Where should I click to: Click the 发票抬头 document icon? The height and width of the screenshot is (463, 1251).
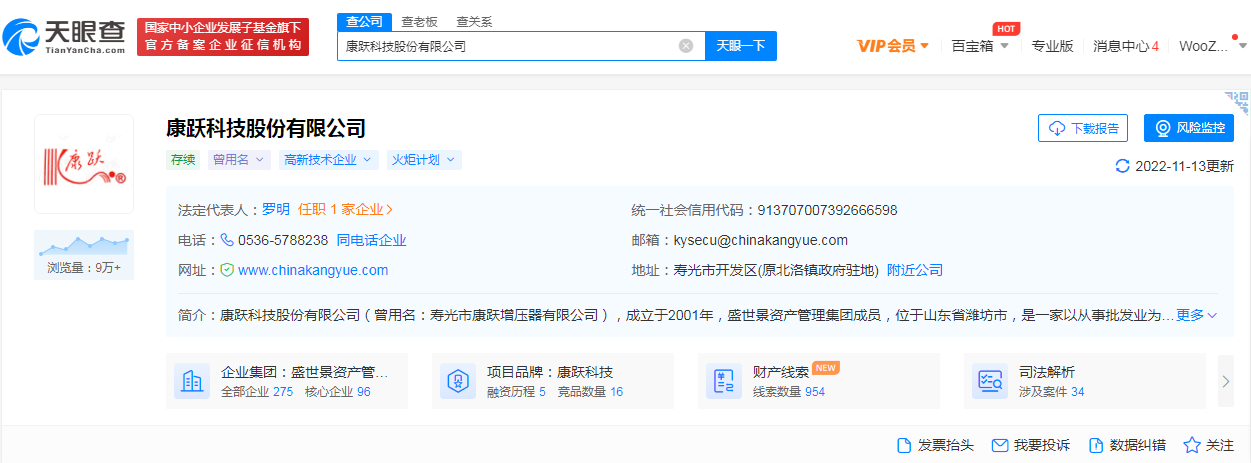tap(904, 445)
